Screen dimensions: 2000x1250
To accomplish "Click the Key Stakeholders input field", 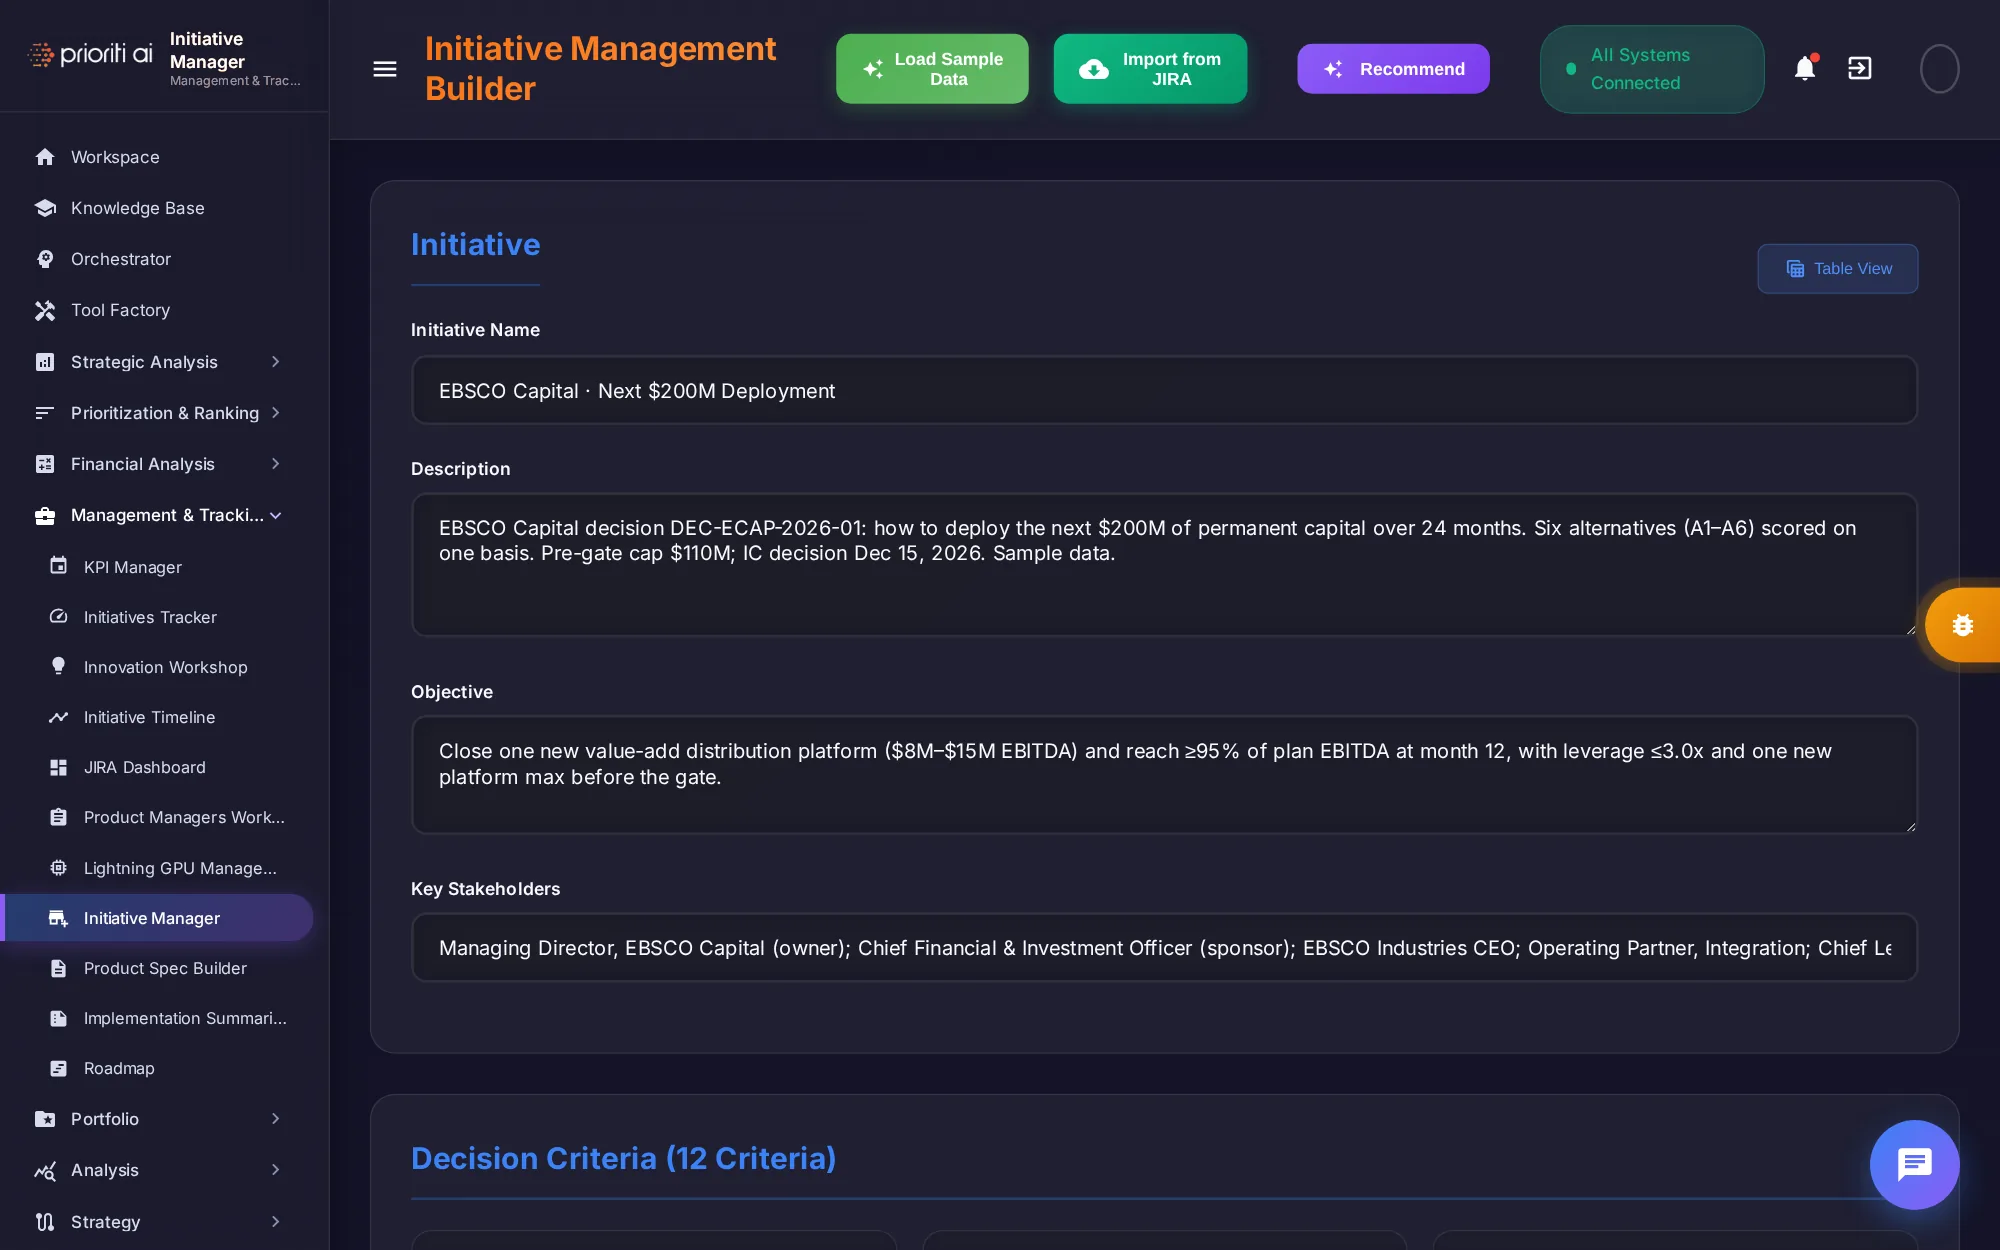I will coord(1164,948).
